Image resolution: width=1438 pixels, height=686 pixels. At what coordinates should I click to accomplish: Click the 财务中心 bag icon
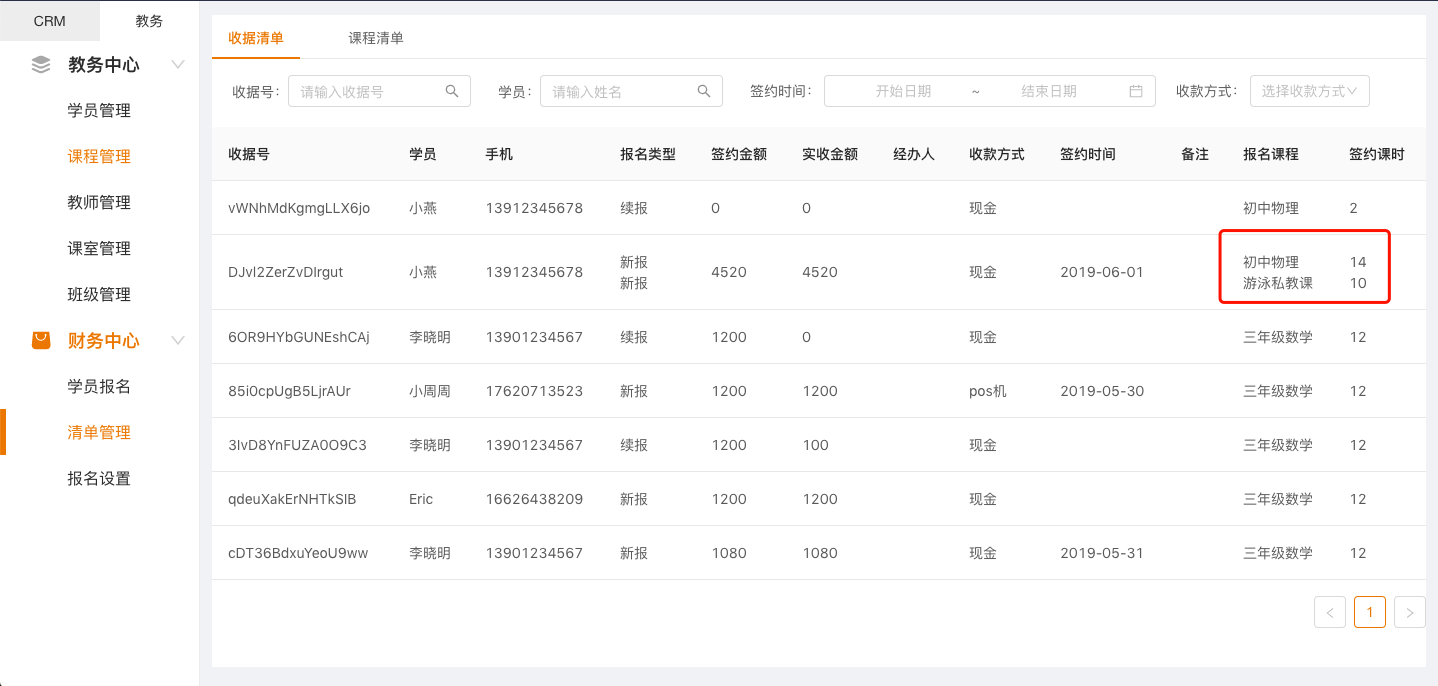pos(41,341)
